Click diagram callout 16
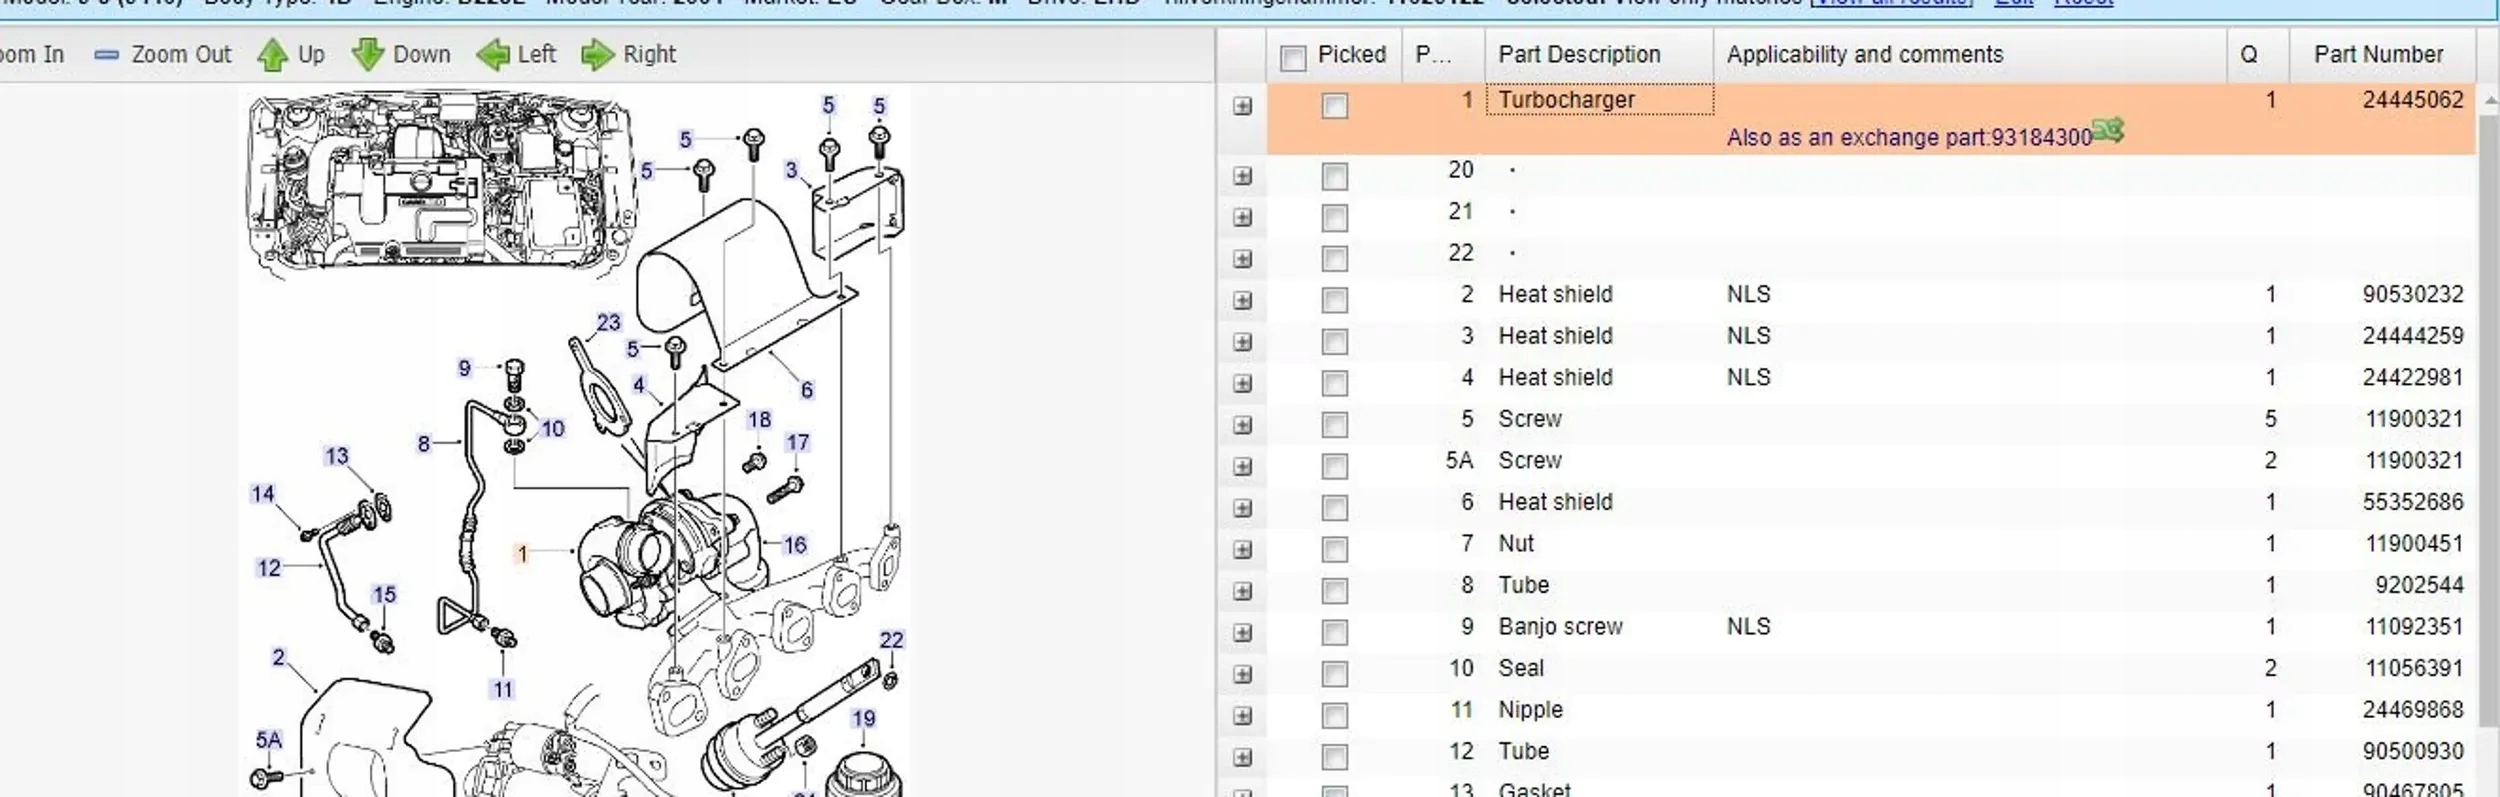This screenshot has height=797, width=2500. pos(795,545)
